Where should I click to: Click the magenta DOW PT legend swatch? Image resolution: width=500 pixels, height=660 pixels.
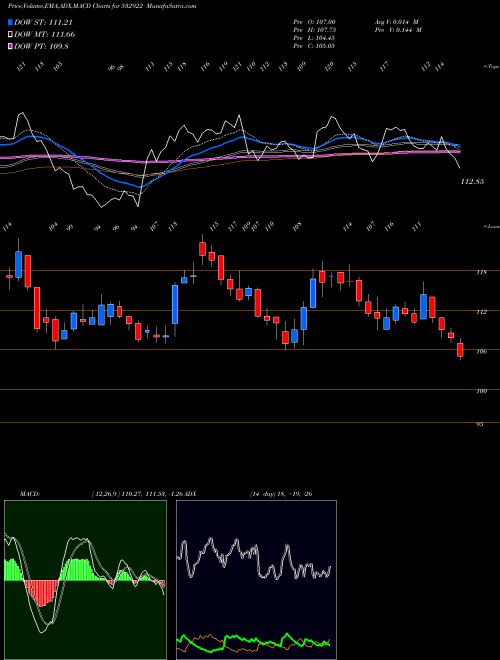[10, 46]
